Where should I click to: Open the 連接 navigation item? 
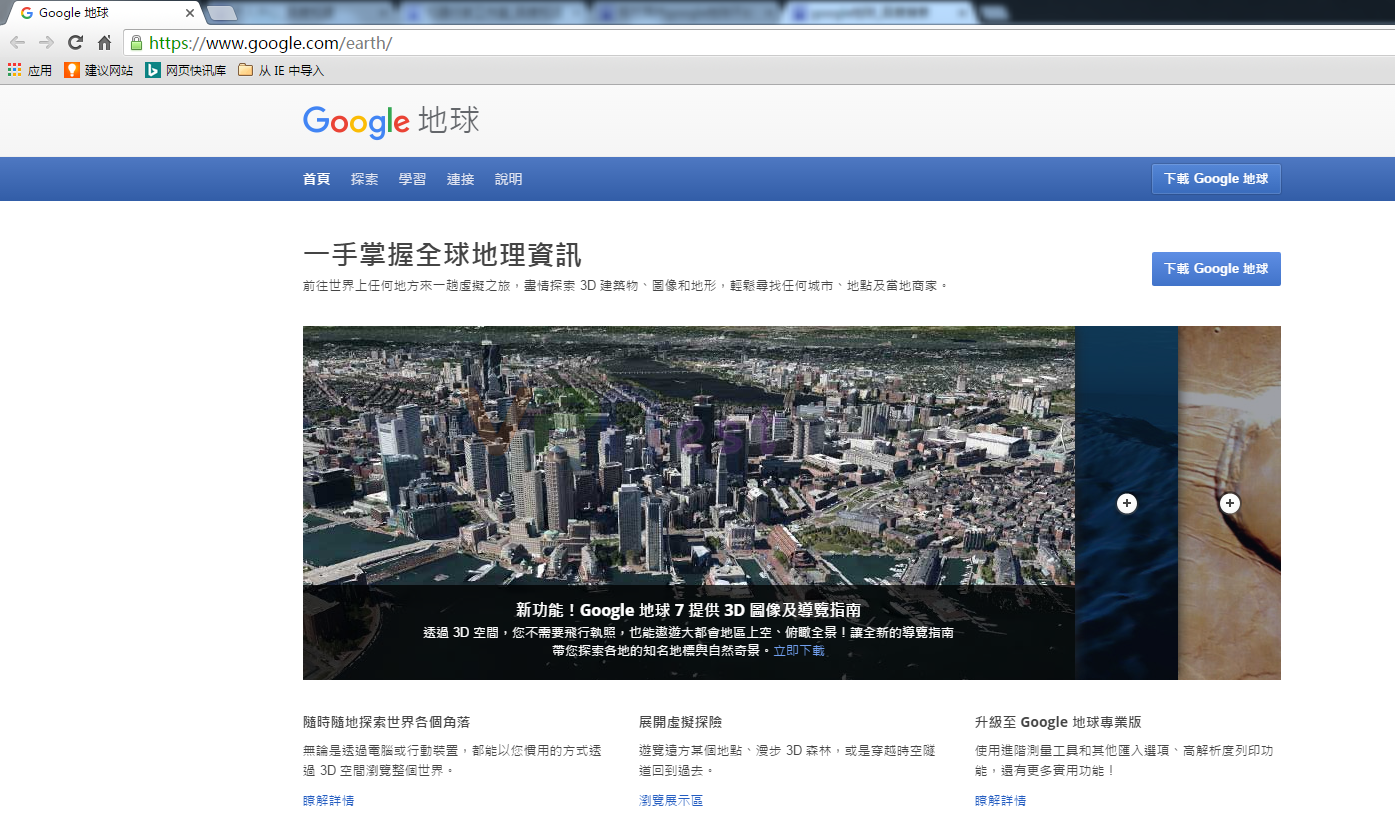pos(460,179)
